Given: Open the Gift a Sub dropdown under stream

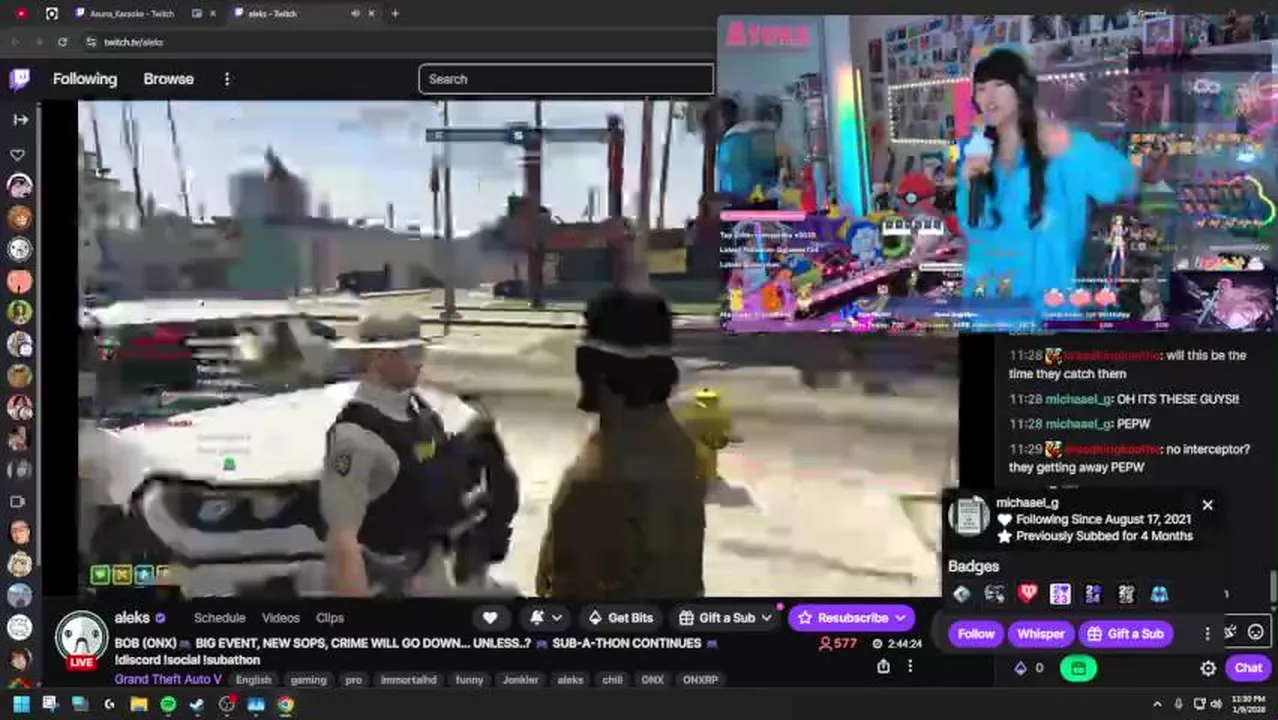Looking at the screenshot, I should 725,618.
